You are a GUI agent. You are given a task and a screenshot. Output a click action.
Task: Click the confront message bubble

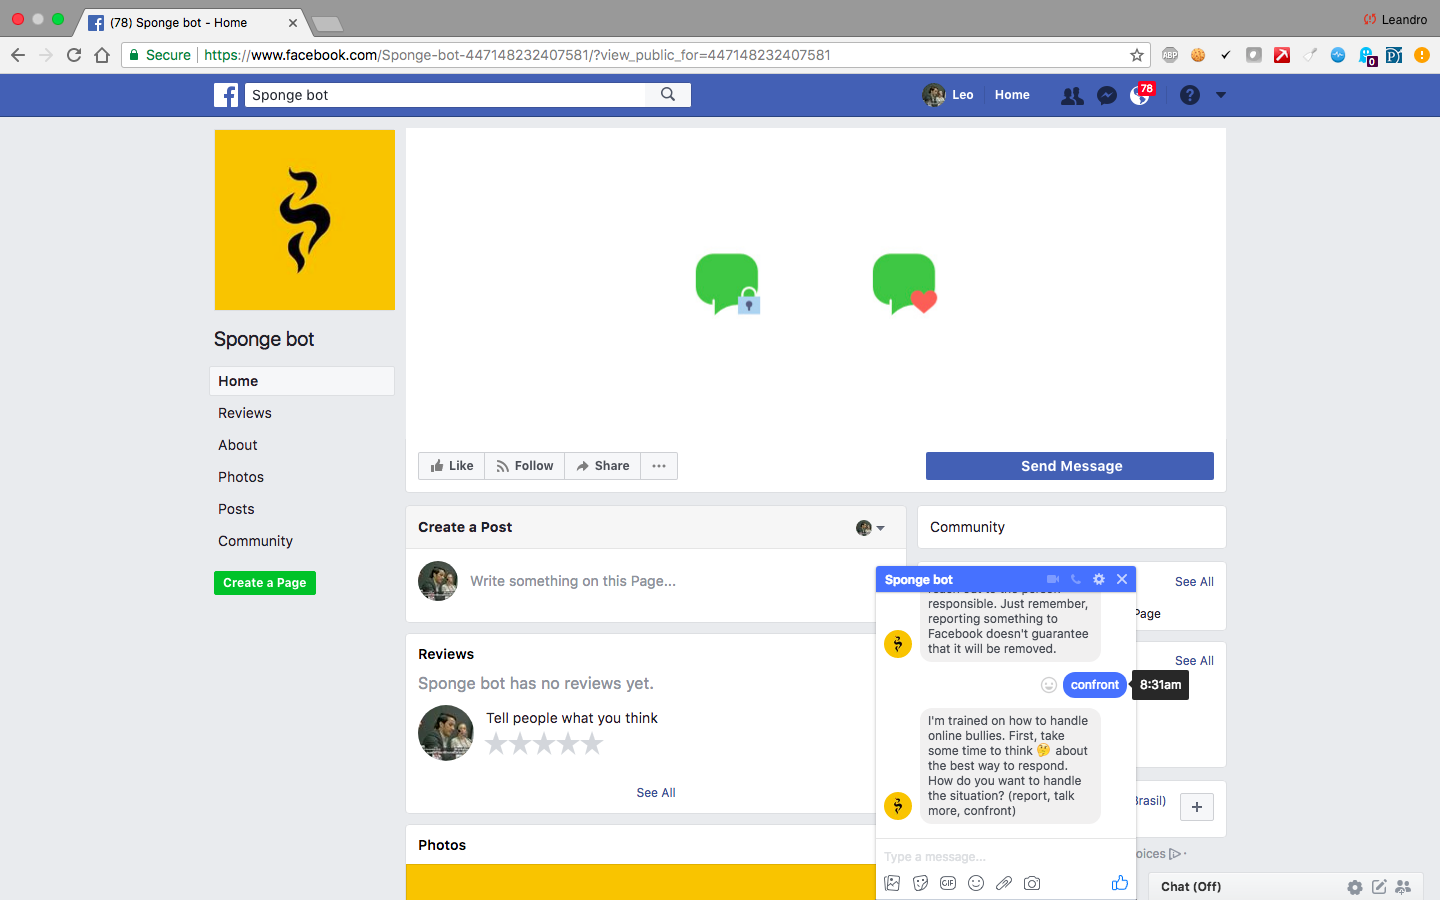point(1095,685)
